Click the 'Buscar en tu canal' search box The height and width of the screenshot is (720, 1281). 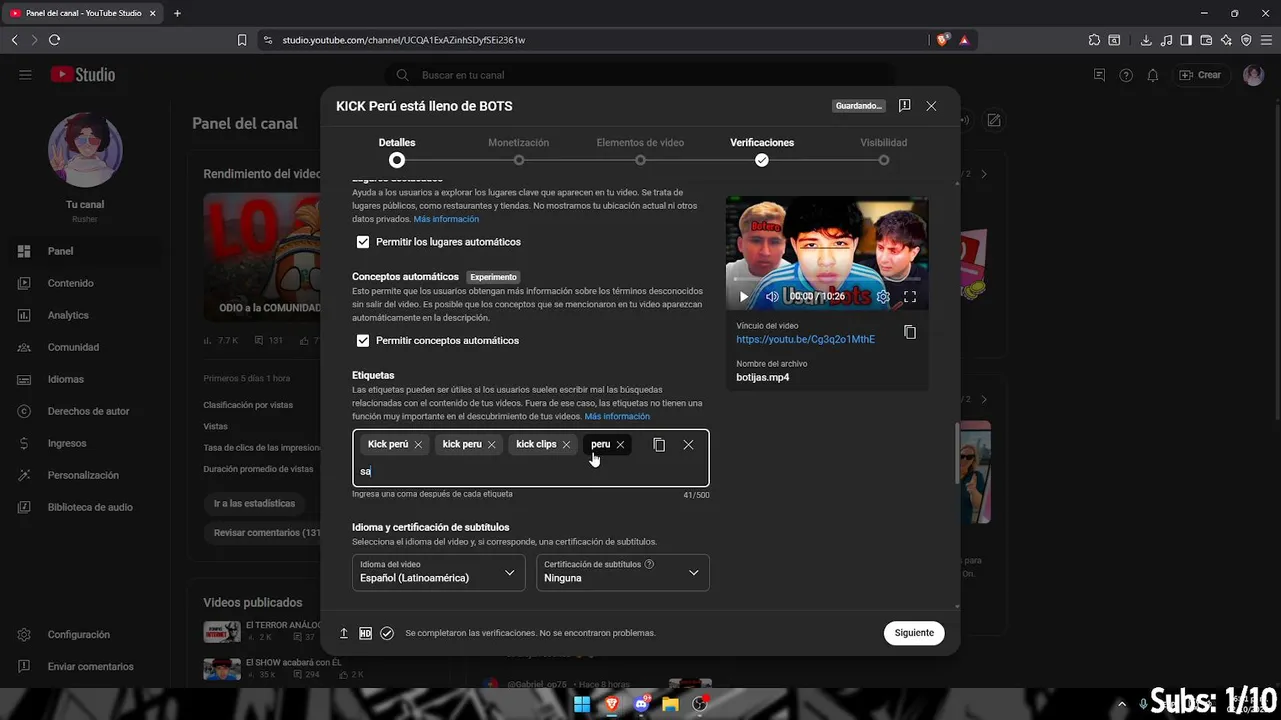pyautogui.click(x=640, y=75)
